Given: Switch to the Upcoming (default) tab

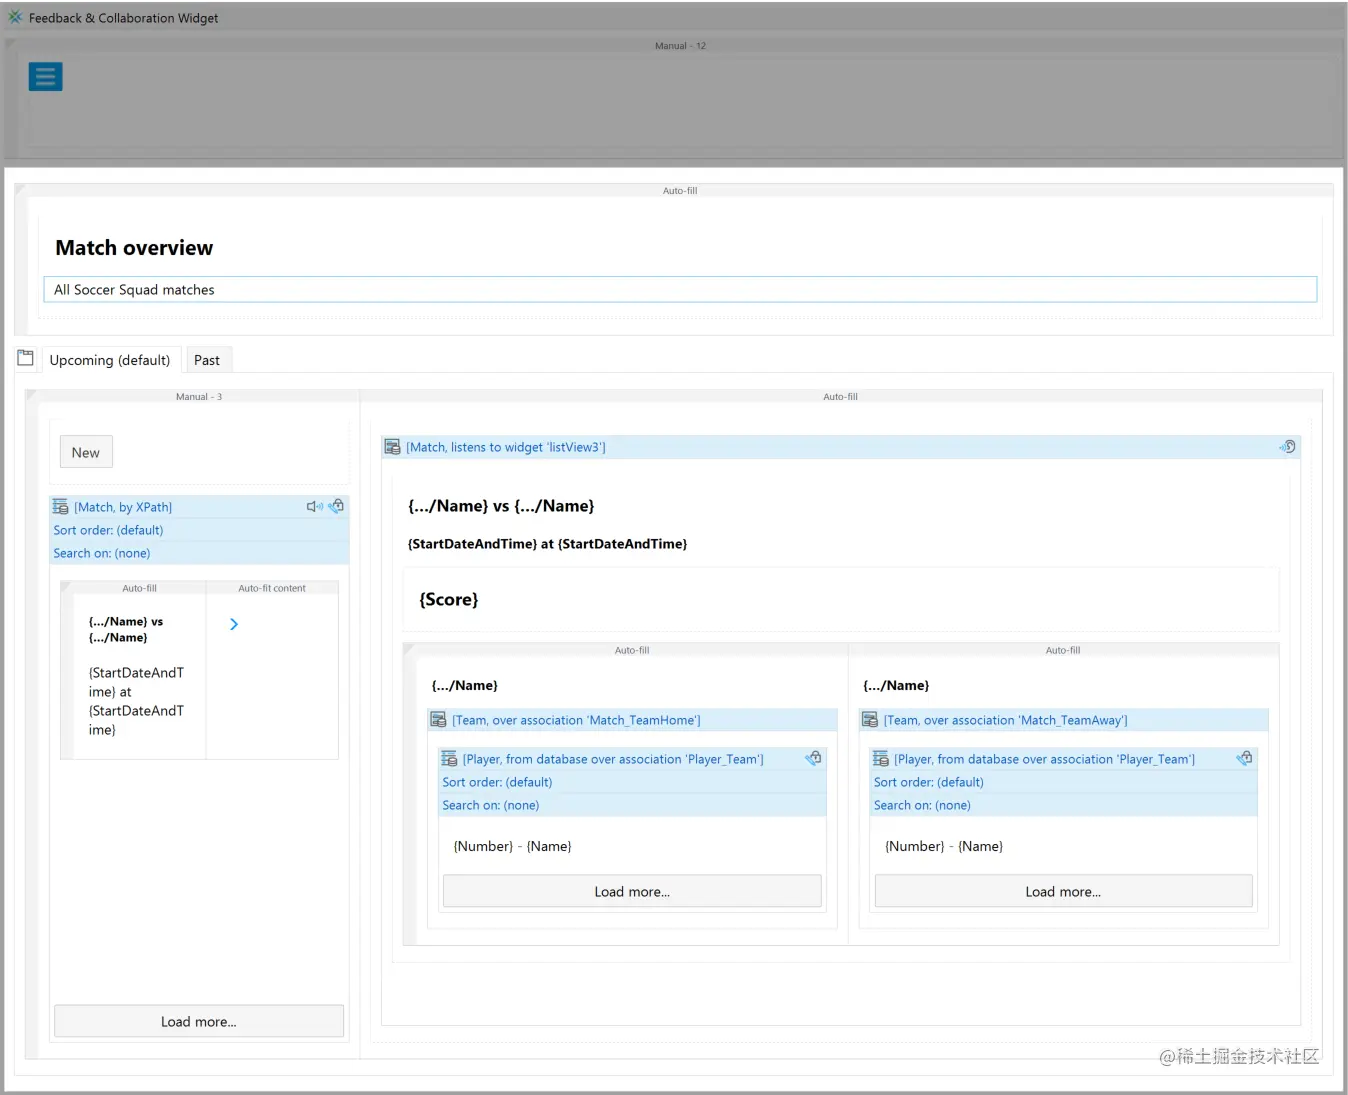Looking at the screenshot, I should click(x=110, y=360).
